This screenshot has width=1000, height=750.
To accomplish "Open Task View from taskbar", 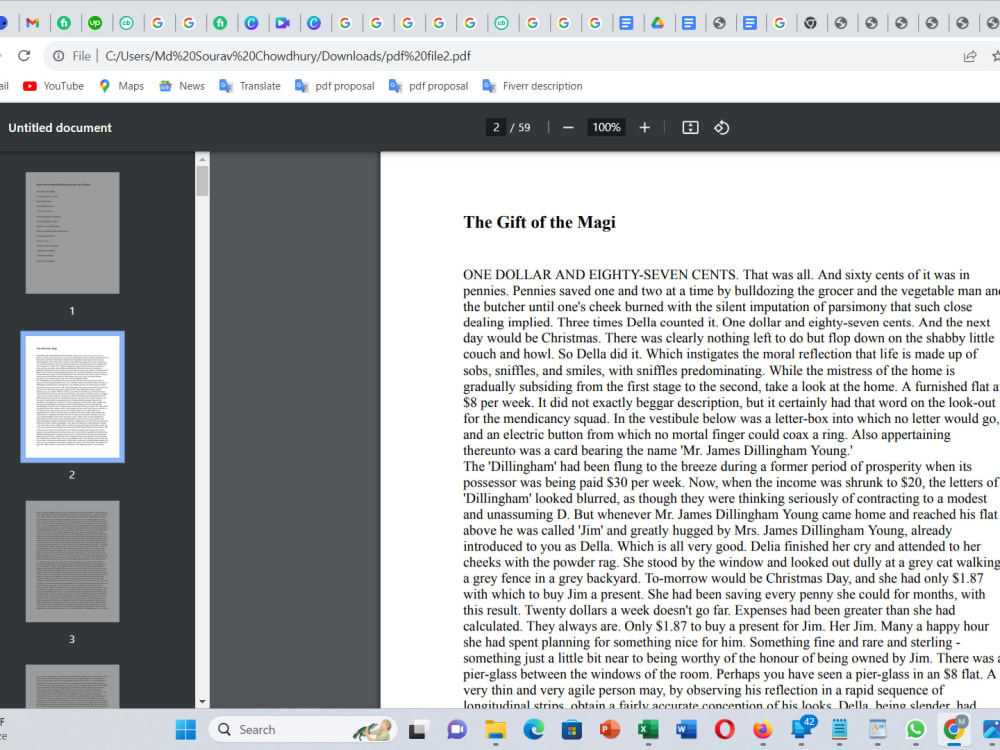I will click(418, 730).
